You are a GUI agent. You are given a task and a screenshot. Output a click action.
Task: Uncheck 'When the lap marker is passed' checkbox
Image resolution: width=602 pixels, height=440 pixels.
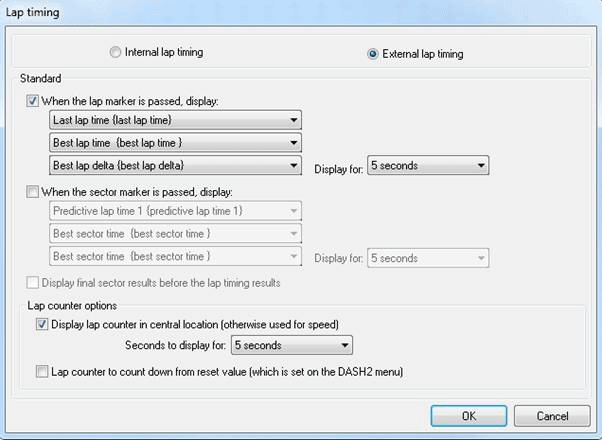33,100
